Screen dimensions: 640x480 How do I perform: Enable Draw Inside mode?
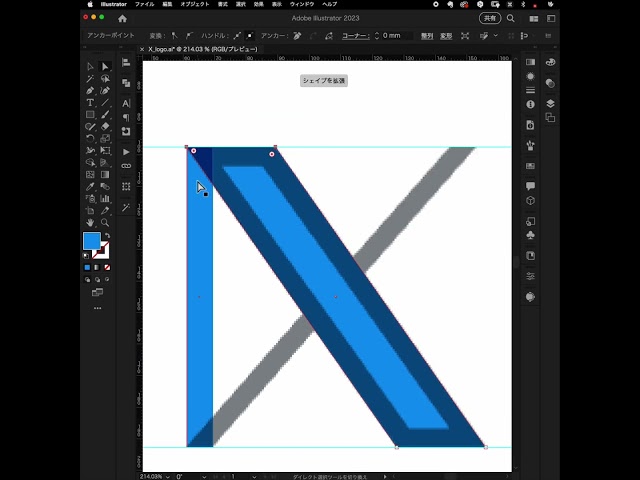[107, 280]
